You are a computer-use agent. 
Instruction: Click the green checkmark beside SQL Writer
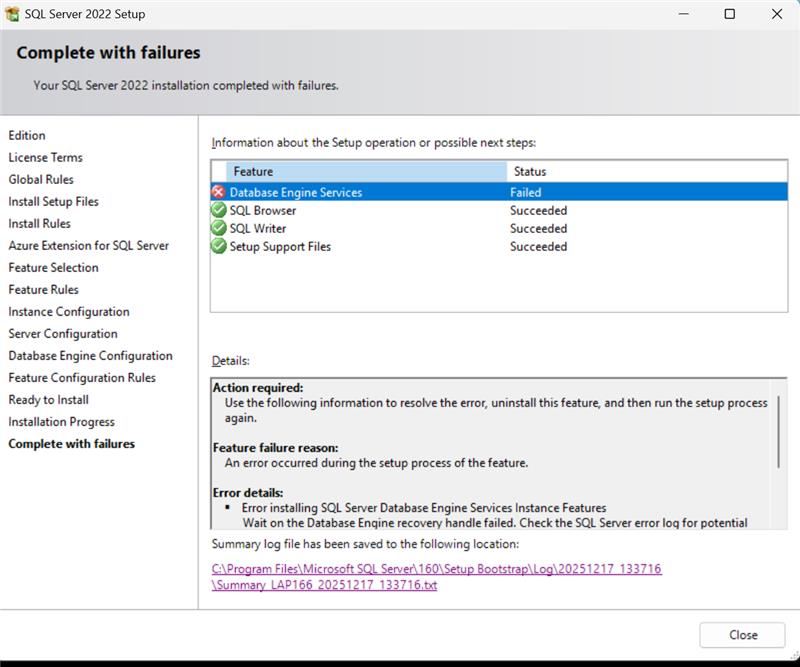(x=218, y=228)
